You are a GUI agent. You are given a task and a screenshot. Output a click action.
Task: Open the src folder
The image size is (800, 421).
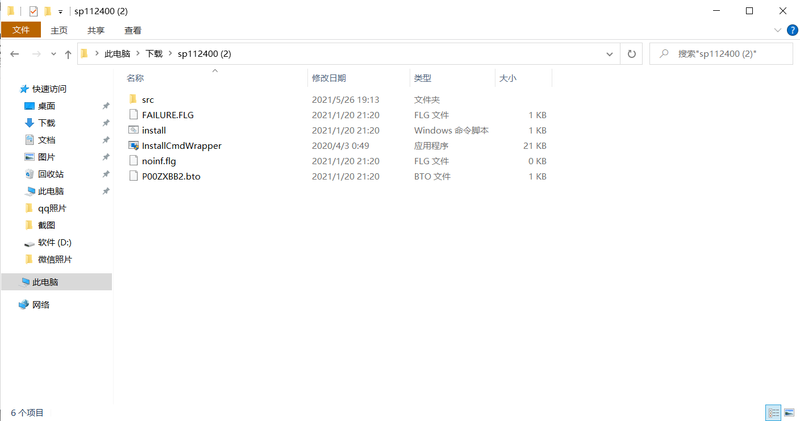tap(147, 100)
